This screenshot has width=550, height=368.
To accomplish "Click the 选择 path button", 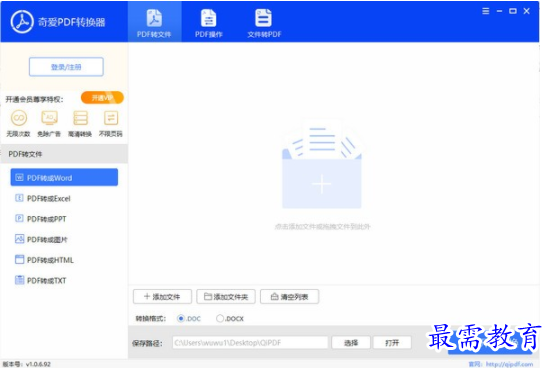I will pos(351,343).
